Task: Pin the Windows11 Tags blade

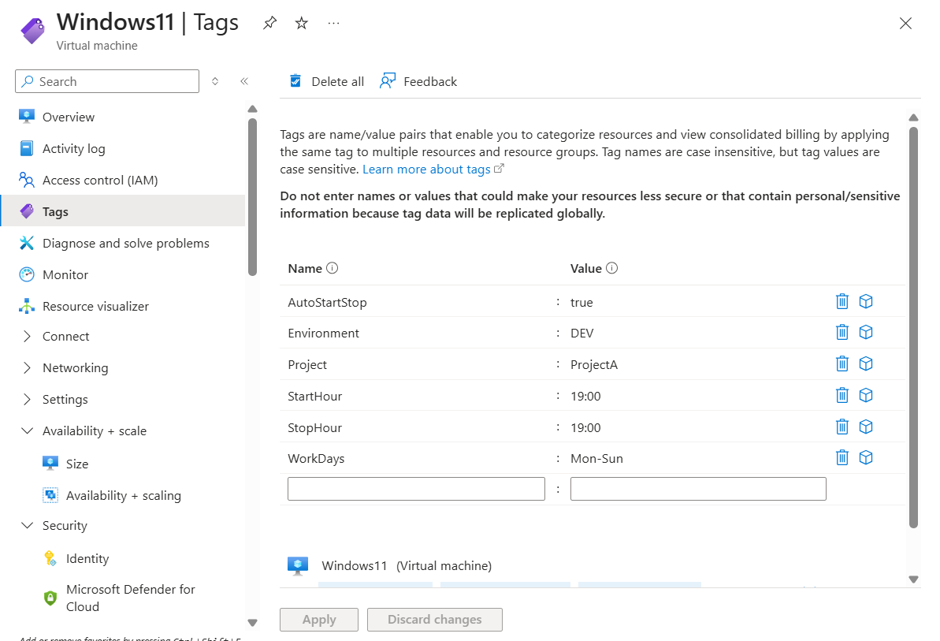Action: point(270,23)
